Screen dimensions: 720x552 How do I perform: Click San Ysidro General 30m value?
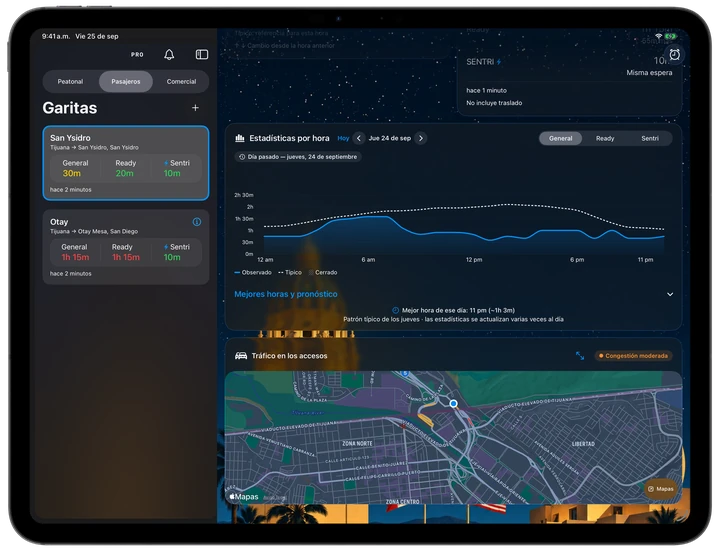click(72, 173)
